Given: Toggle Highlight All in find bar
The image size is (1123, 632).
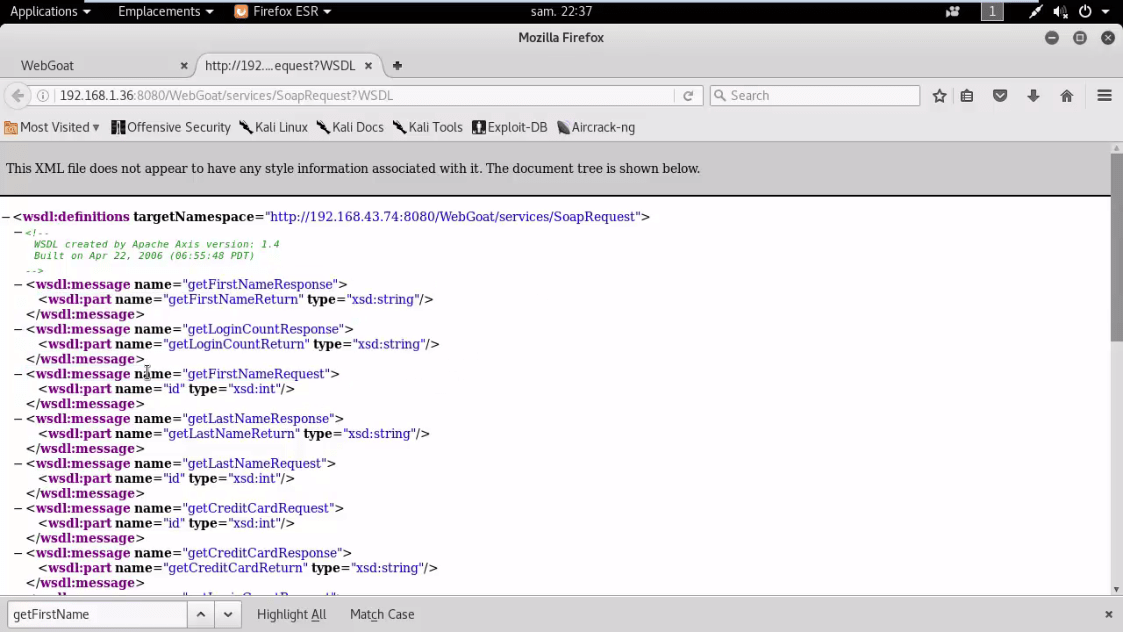Looking at the screenshot, I should pos(291,614).
